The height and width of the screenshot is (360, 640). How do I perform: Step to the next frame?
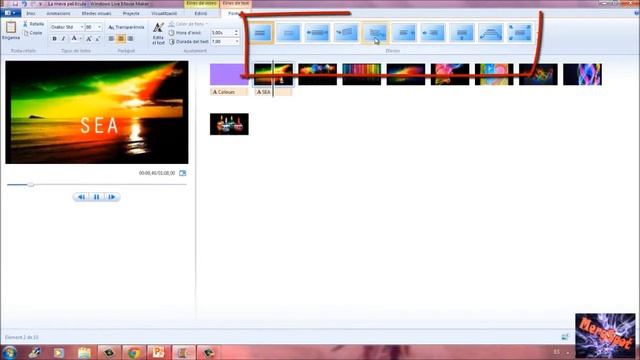[x=112, y=197]
